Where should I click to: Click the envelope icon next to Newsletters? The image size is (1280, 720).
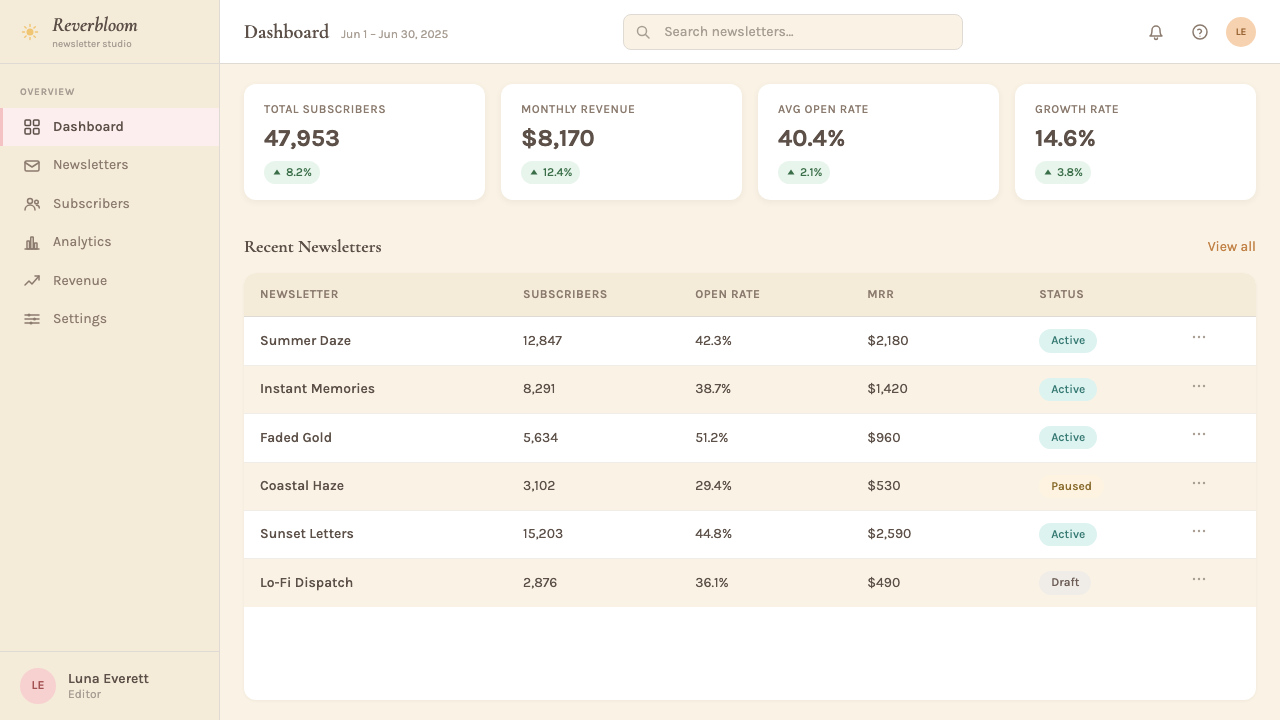pos(32,165)
